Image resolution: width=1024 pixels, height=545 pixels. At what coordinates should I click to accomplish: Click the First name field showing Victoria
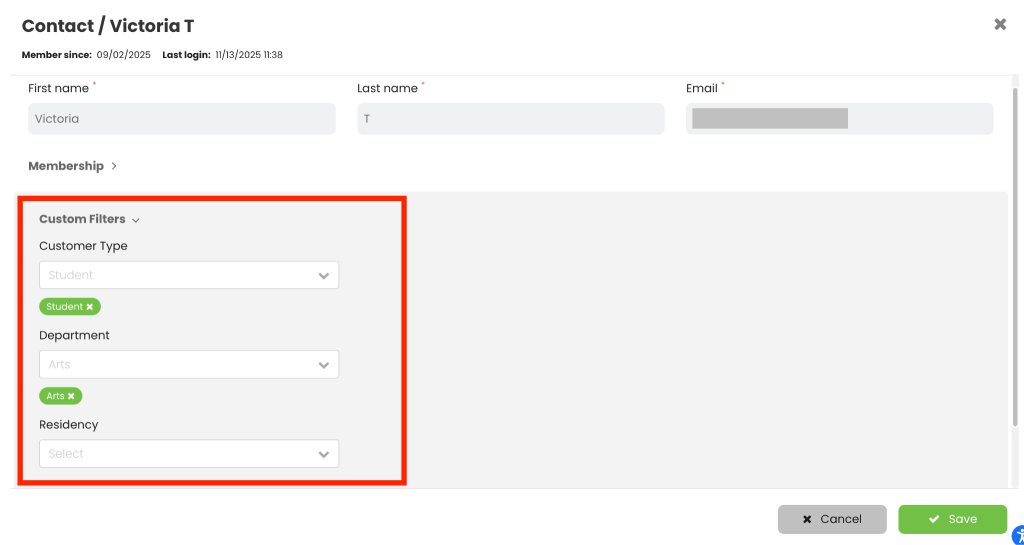[x=182, y=119]
